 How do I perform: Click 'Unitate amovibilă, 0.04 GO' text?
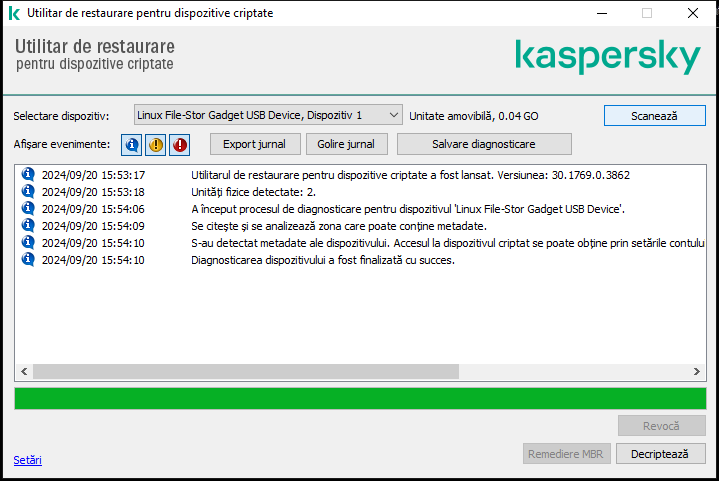point(474,116)
